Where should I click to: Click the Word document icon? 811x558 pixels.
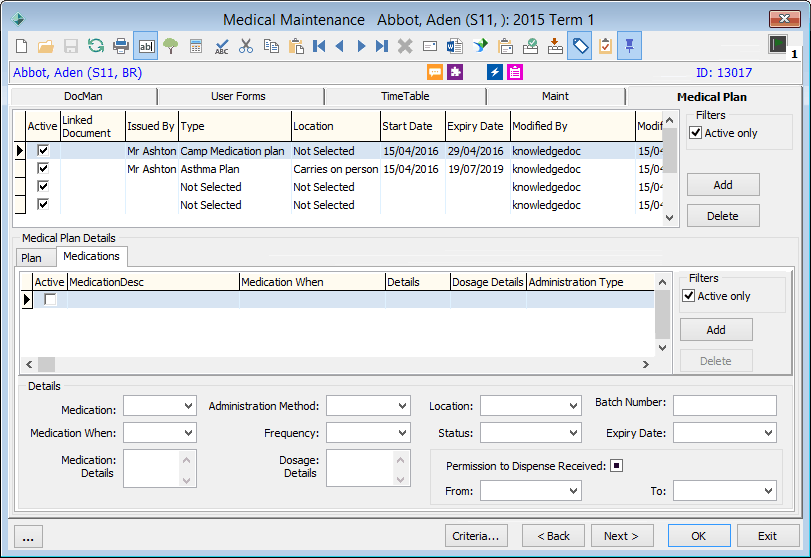pyautogui.click(x=455, y=46)
